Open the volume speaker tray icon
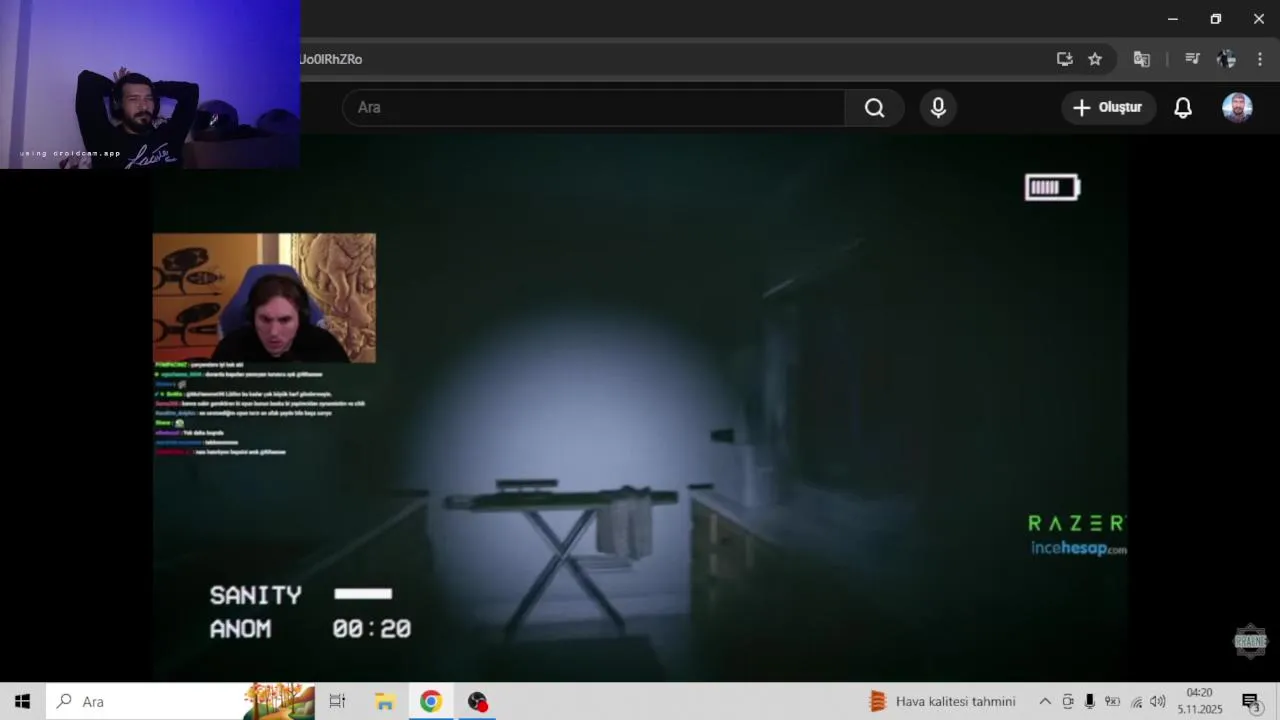The width and height of the screenshot is (1280, 720). click(1158, 701)
